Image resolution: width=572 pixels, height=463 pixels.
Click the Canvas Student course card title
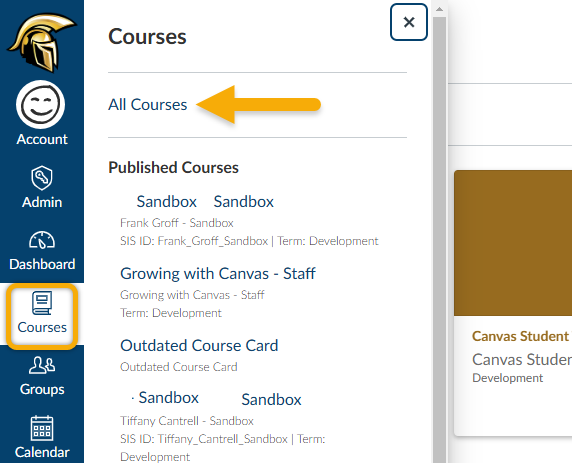pos(522,336)
